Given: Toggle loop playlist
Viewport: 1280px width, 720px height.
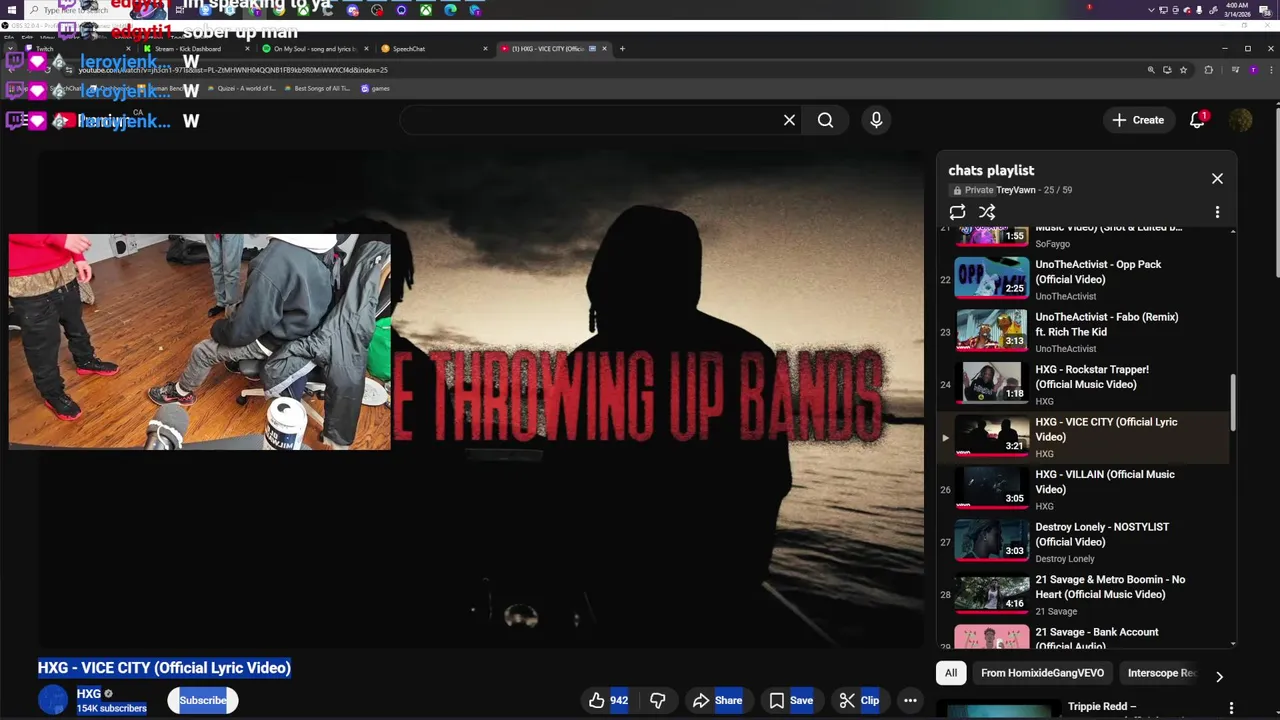Looking at the screenshot, I should point(957,212).
